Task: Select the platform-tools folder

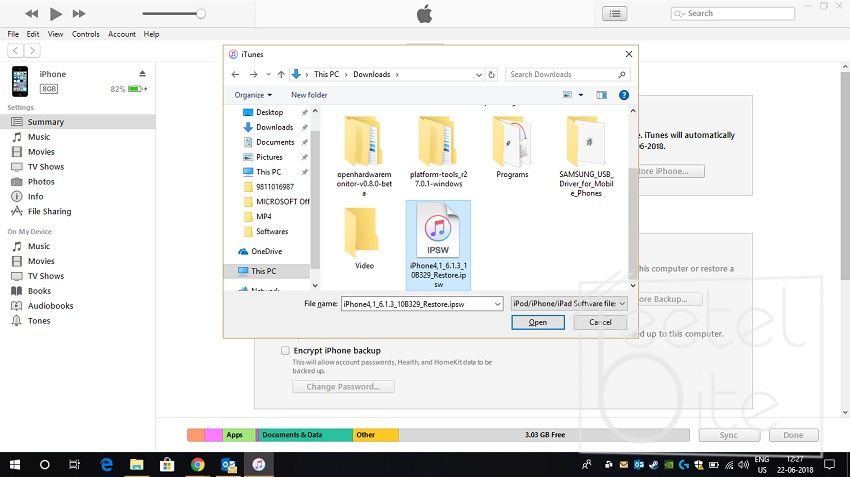Action: (438, 152)
